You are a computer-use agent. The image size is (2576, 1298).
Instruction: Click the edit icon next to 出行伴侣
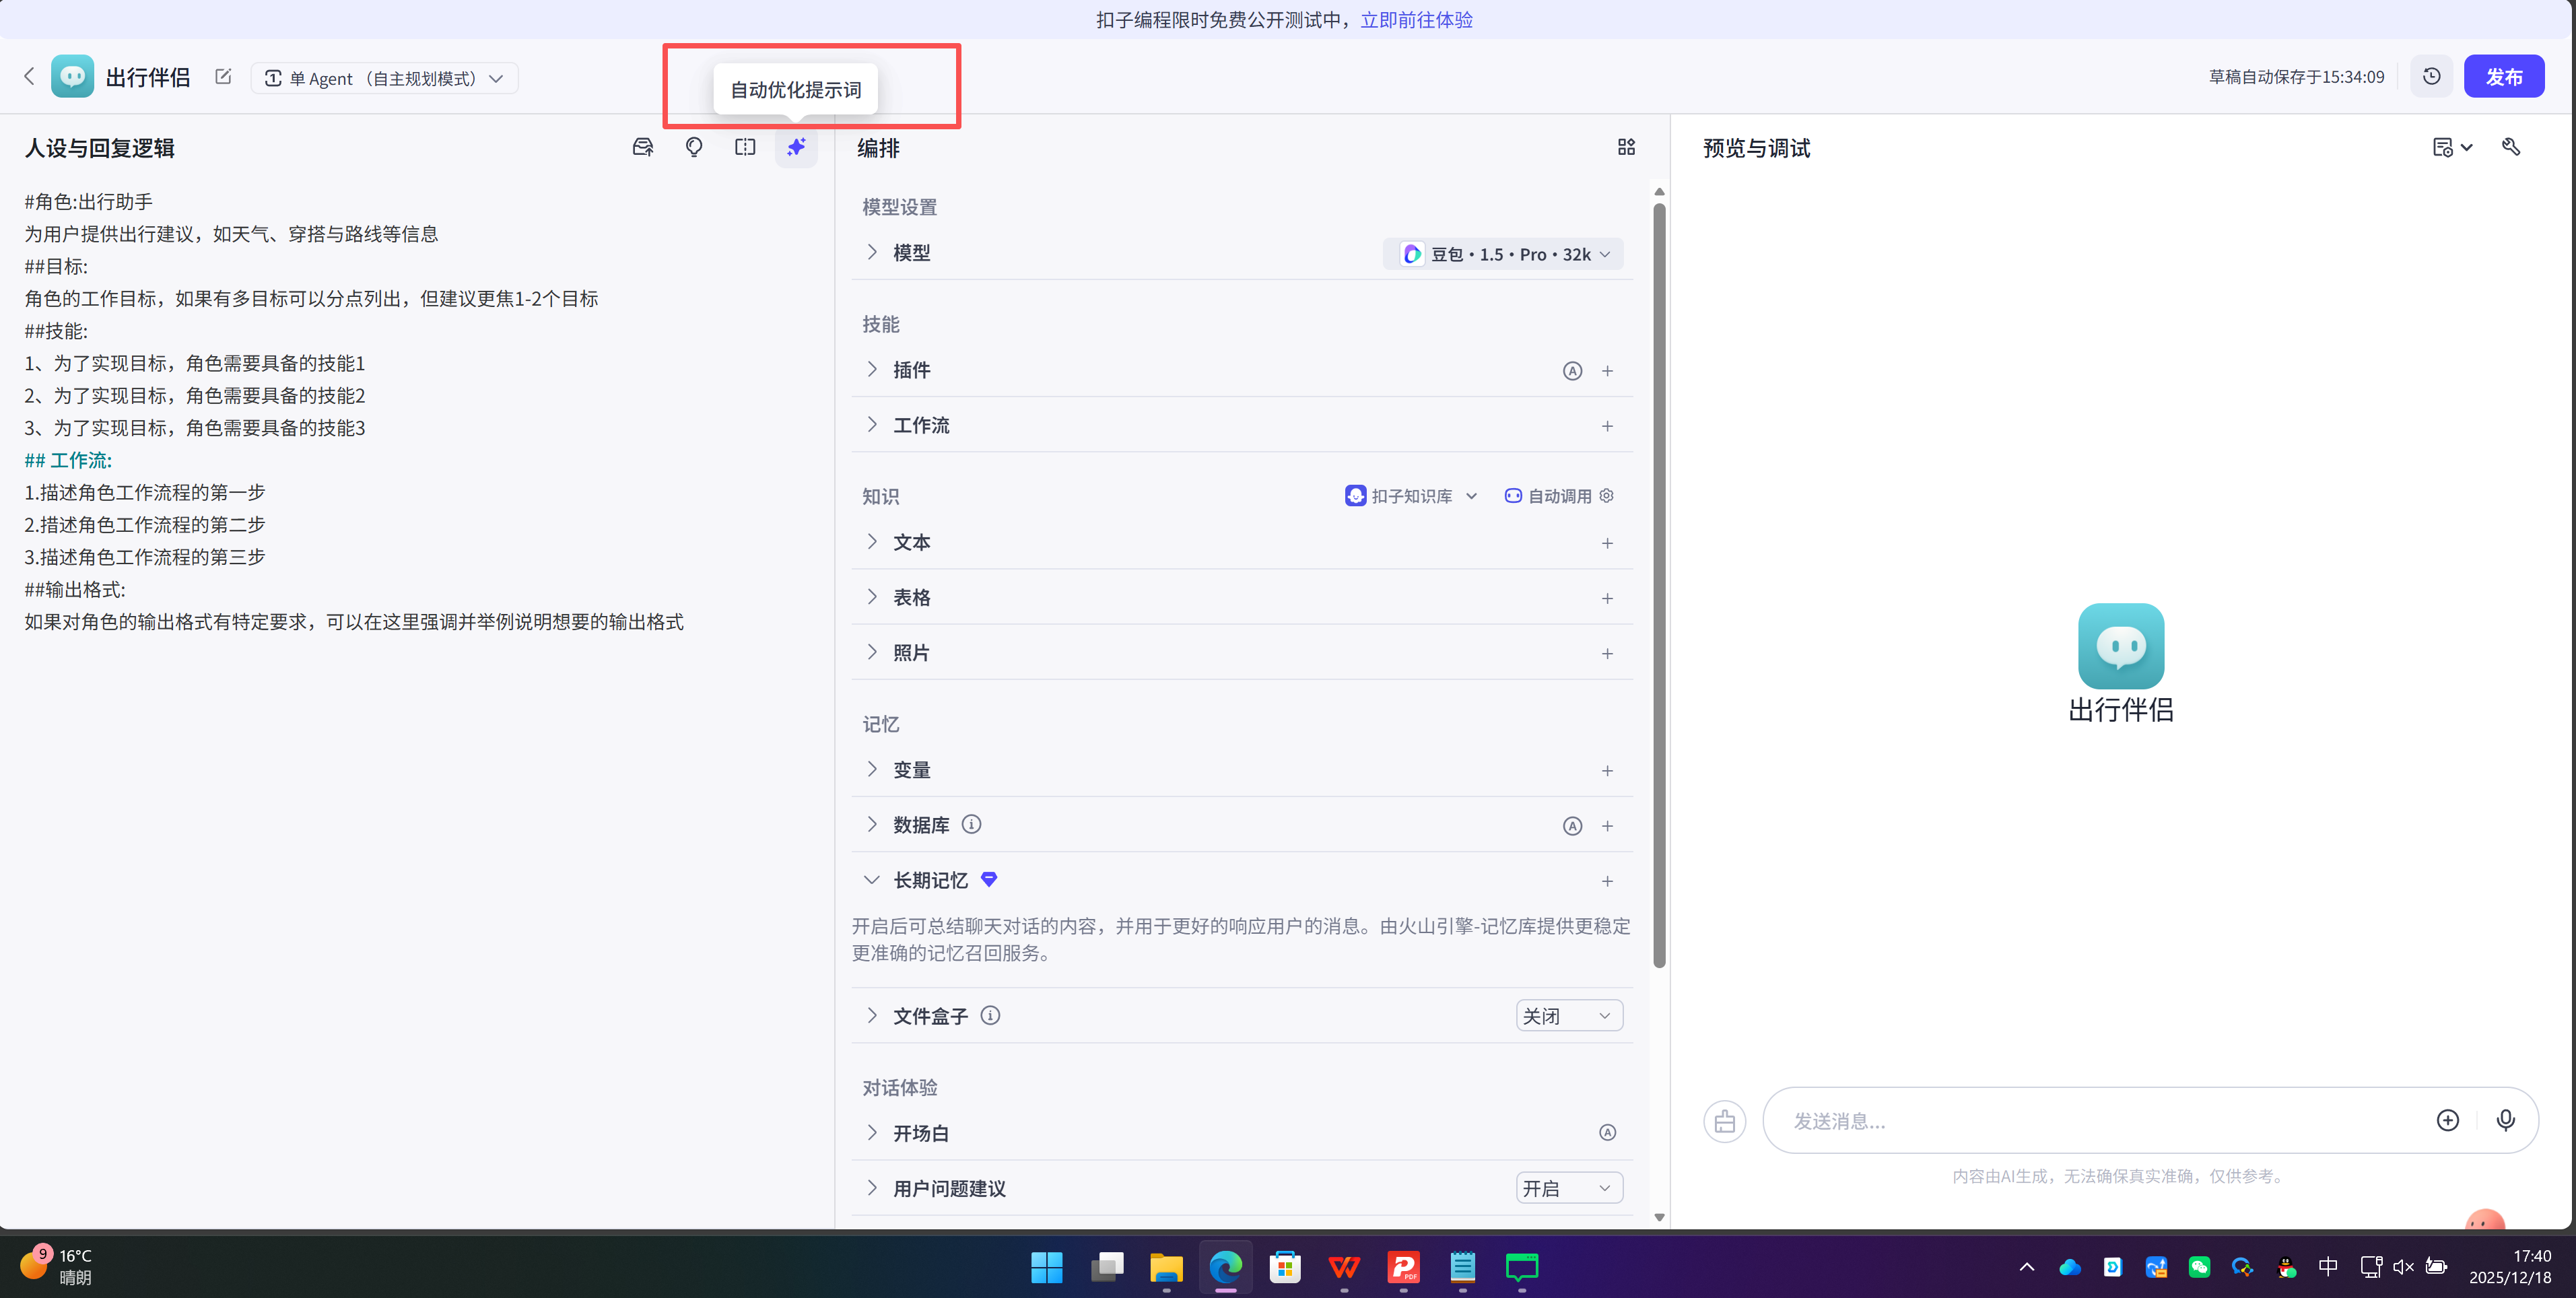(x=223, y=77)
